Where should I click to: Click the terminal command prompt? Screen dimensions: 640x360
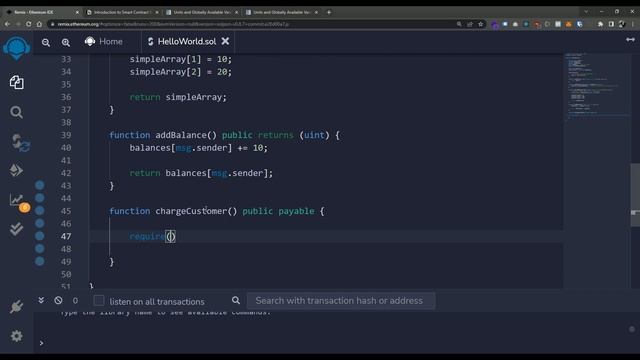click(41, 343)
